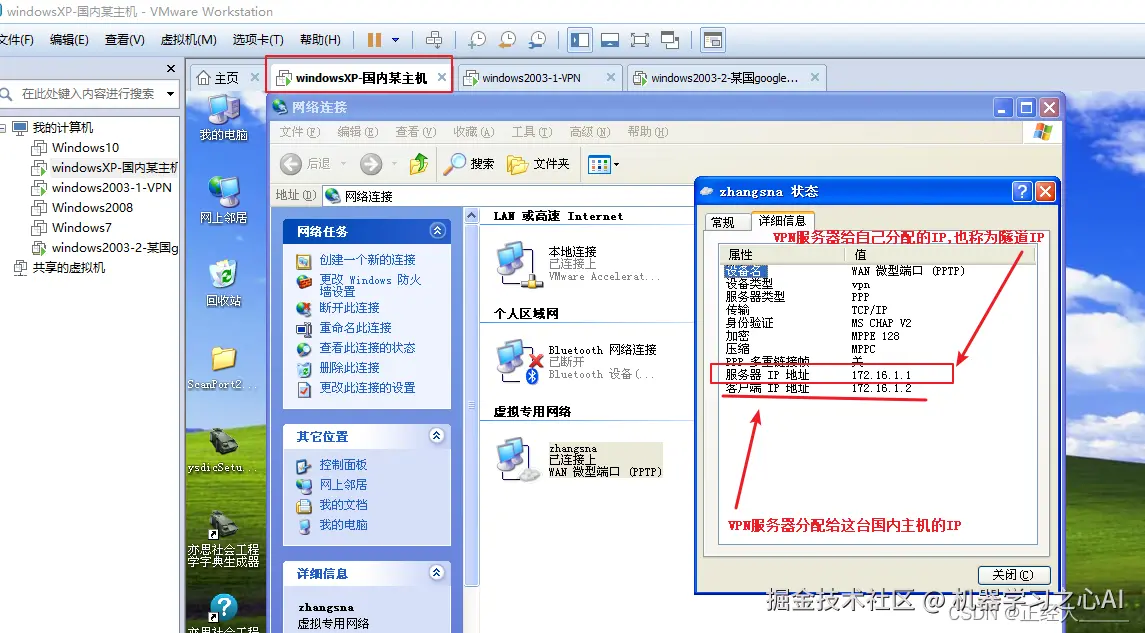
Task: Open 收藏(A) menu in 网络连接 window
Action: (473, 131)
